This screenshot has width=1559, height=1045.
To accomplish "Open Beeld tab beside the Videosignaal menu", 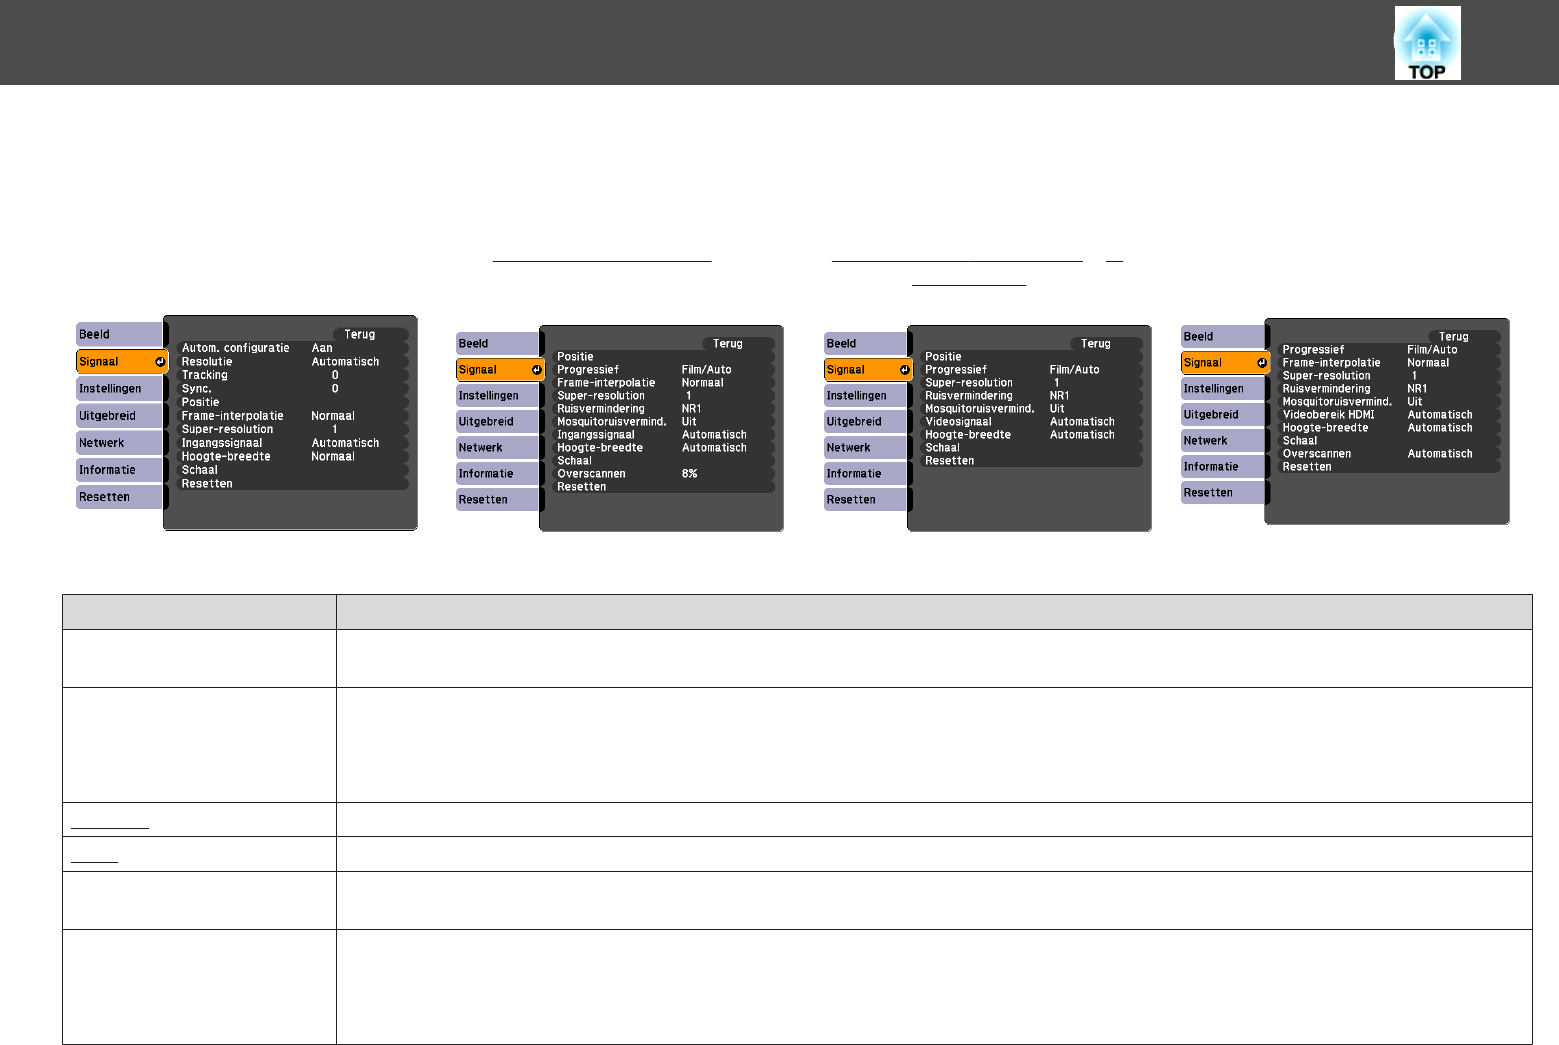I will [x=865, y=343].
